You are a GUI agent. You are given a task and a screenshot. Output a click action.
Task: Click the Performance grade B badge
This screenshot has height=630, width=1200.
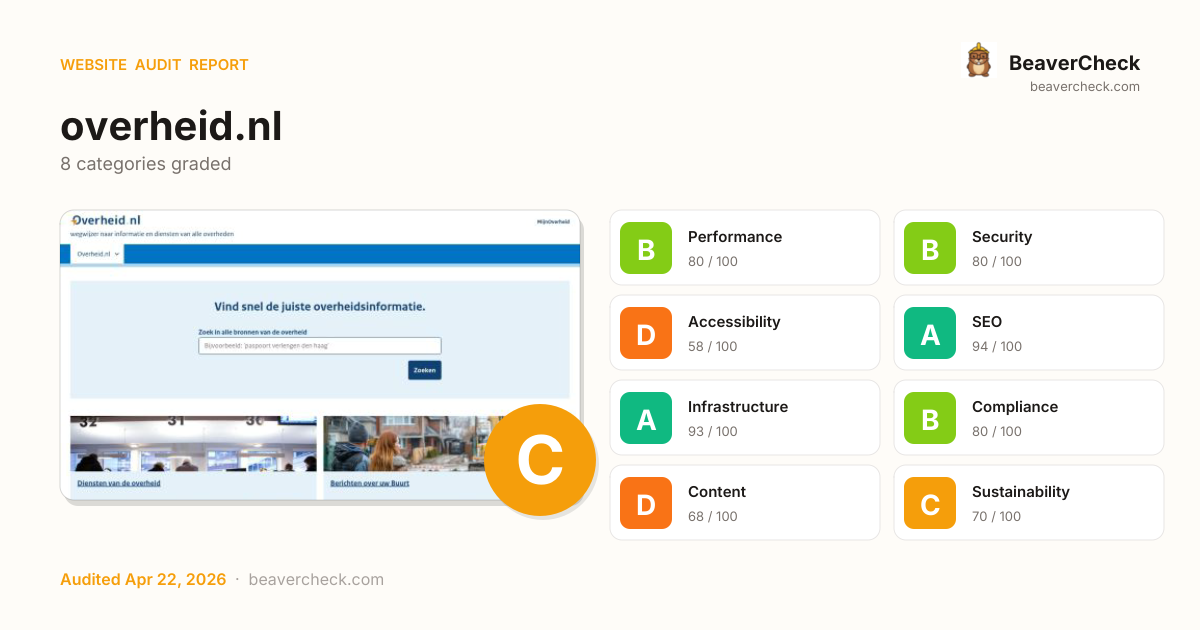(x=646, y=248)
